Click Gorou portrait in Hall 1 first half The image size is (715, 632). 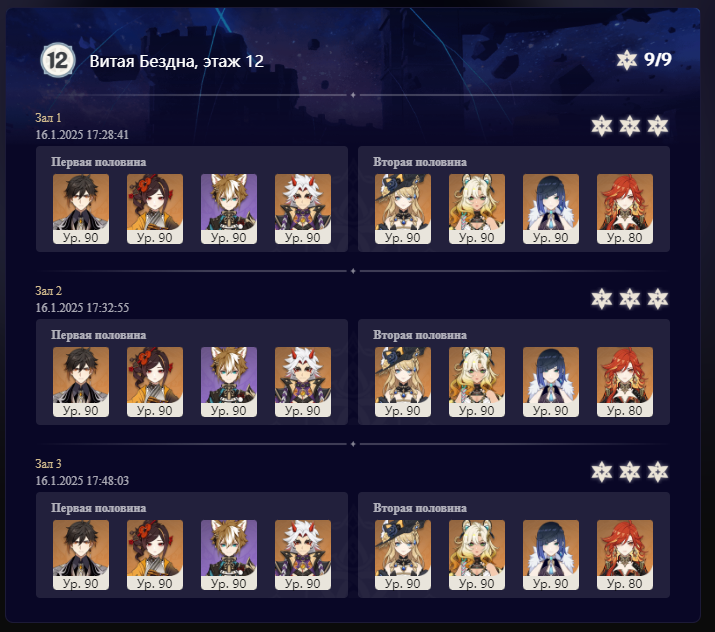coord(229,209)
